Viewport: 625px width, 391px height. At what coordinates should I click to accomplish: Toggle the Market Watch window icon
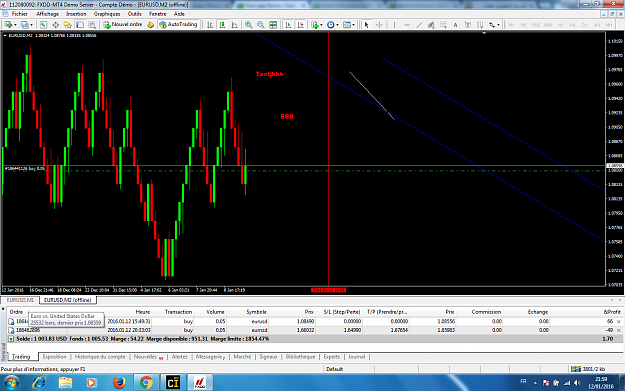click(43, 25)
